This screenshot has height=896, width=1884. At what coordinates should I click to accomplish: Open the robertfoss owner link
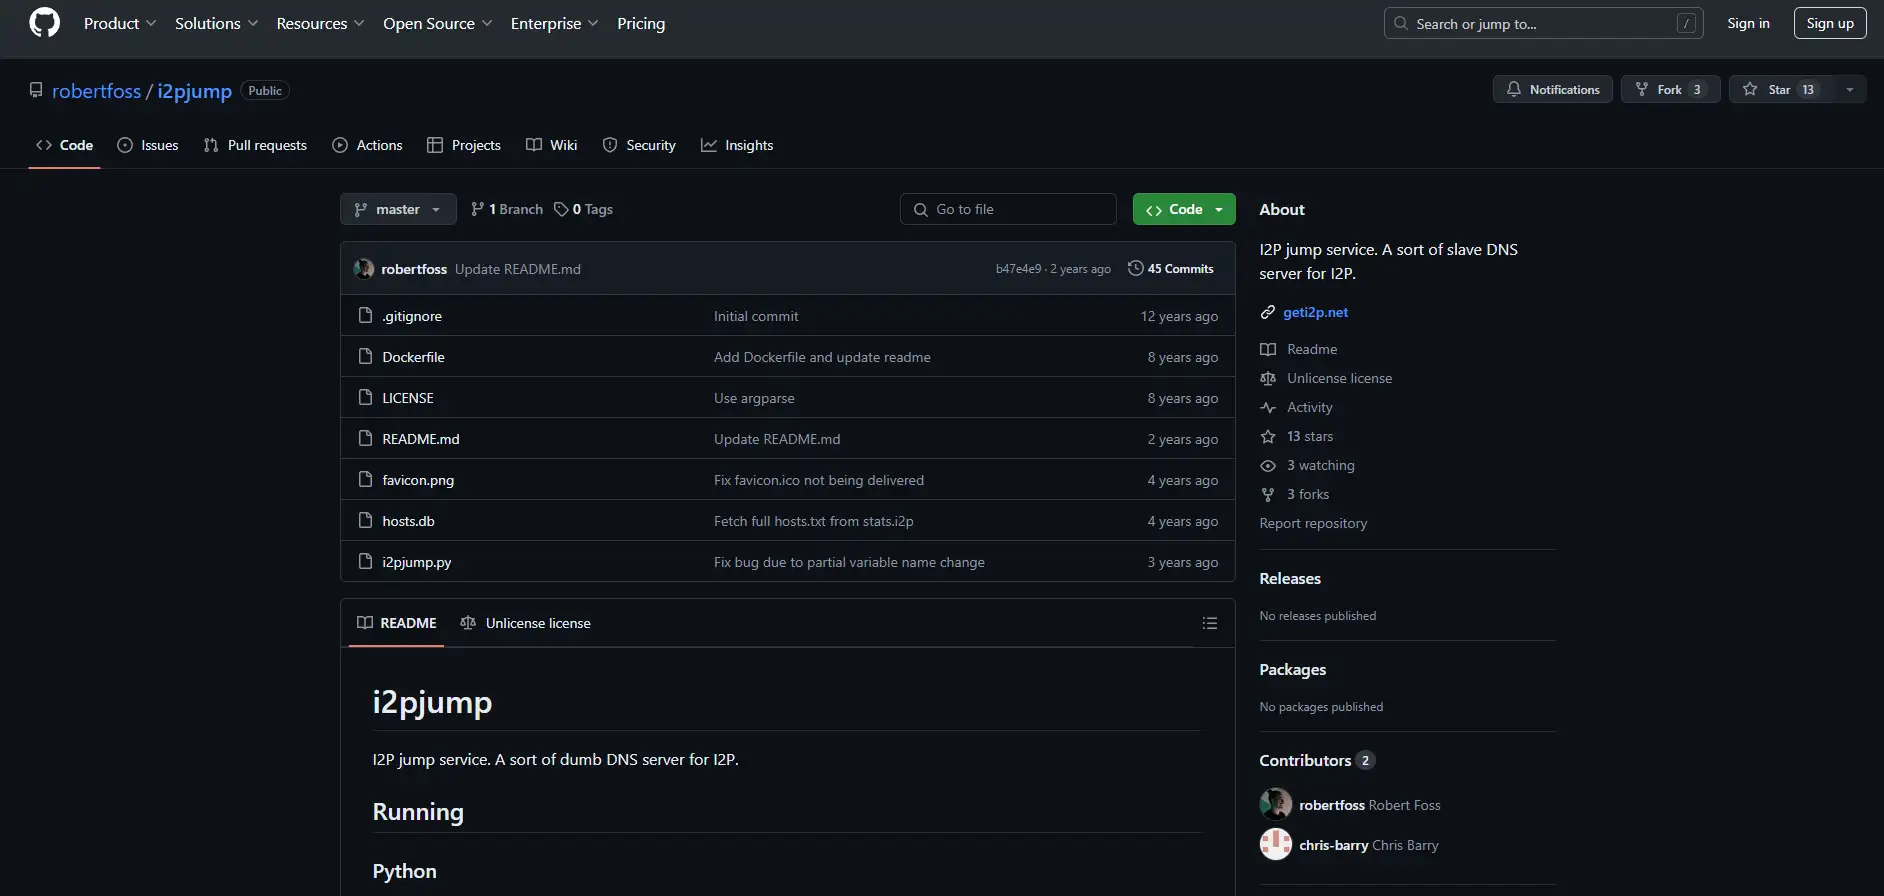[x=96, y=90]
